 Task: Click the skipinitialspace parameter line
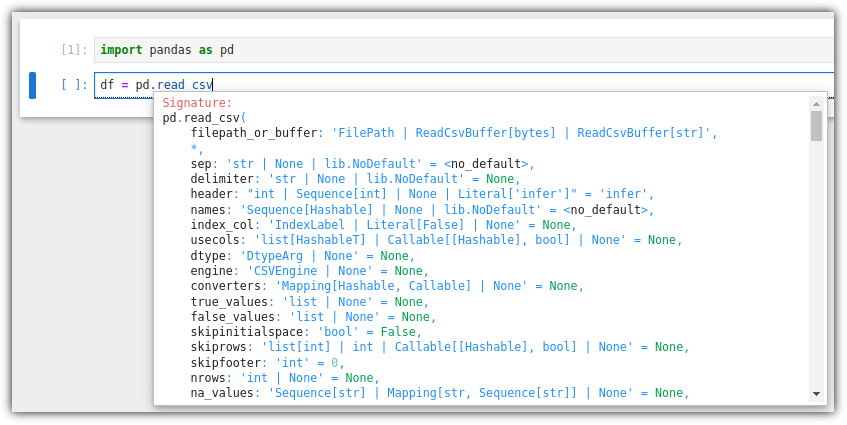[306, 332]
